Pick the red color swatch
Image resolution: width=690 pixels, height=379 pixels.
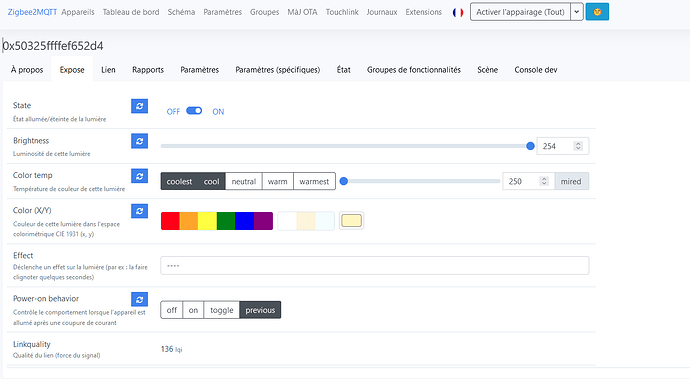click(x=170, y=221)
